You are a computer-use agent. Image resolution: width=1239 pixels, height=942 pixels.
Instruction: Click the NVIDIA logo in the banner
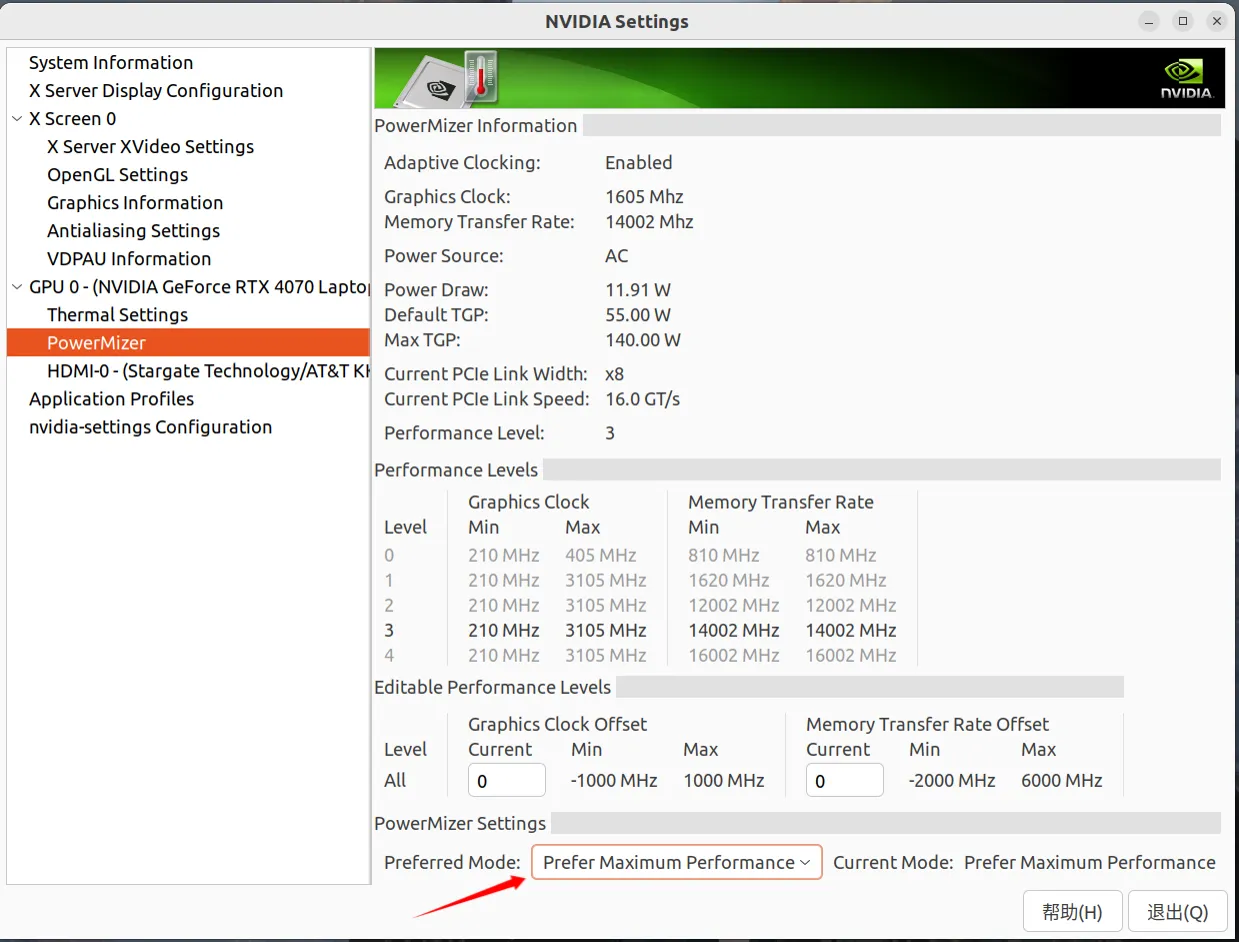(1186, 79)
